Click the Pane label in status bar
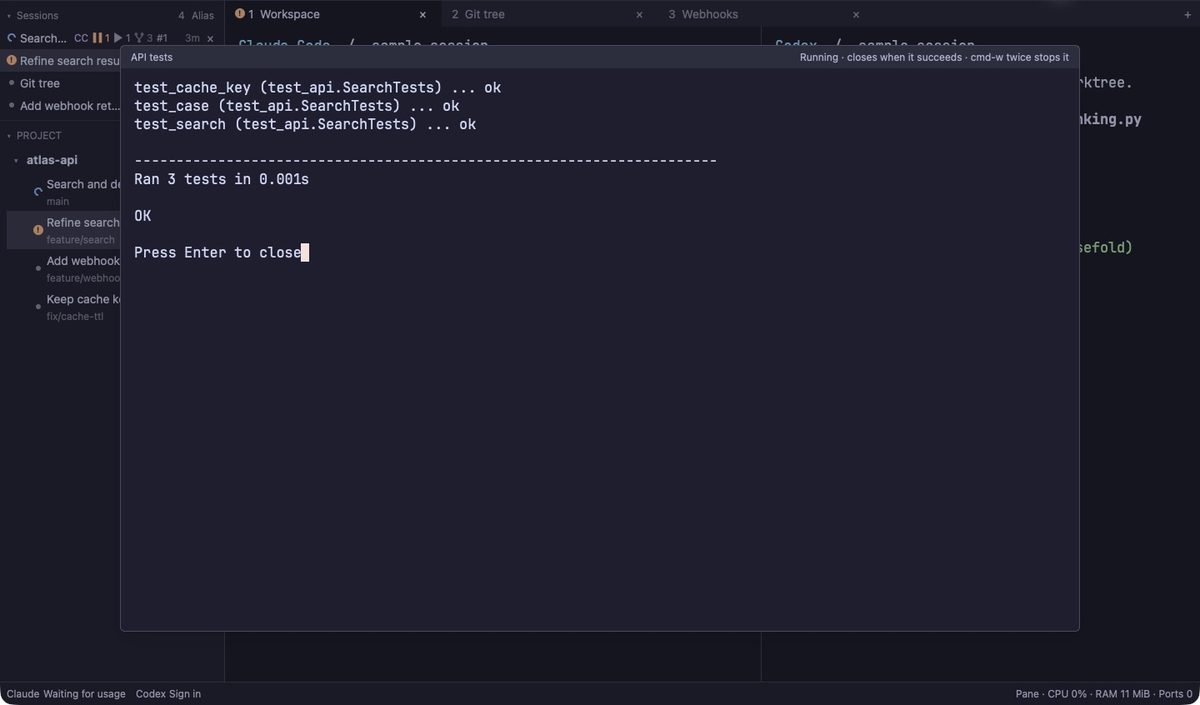This screenshot has width=1200, height=705. point(1027,694)
